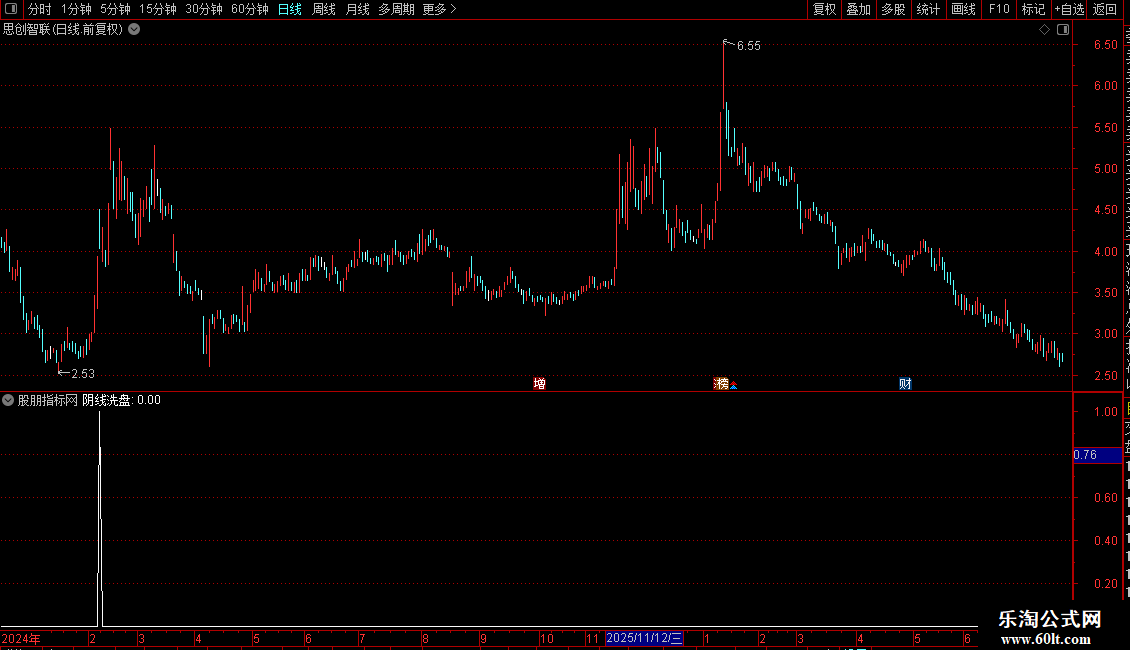Toggle the sidebar panel icon at top-left

coord(11,9)
